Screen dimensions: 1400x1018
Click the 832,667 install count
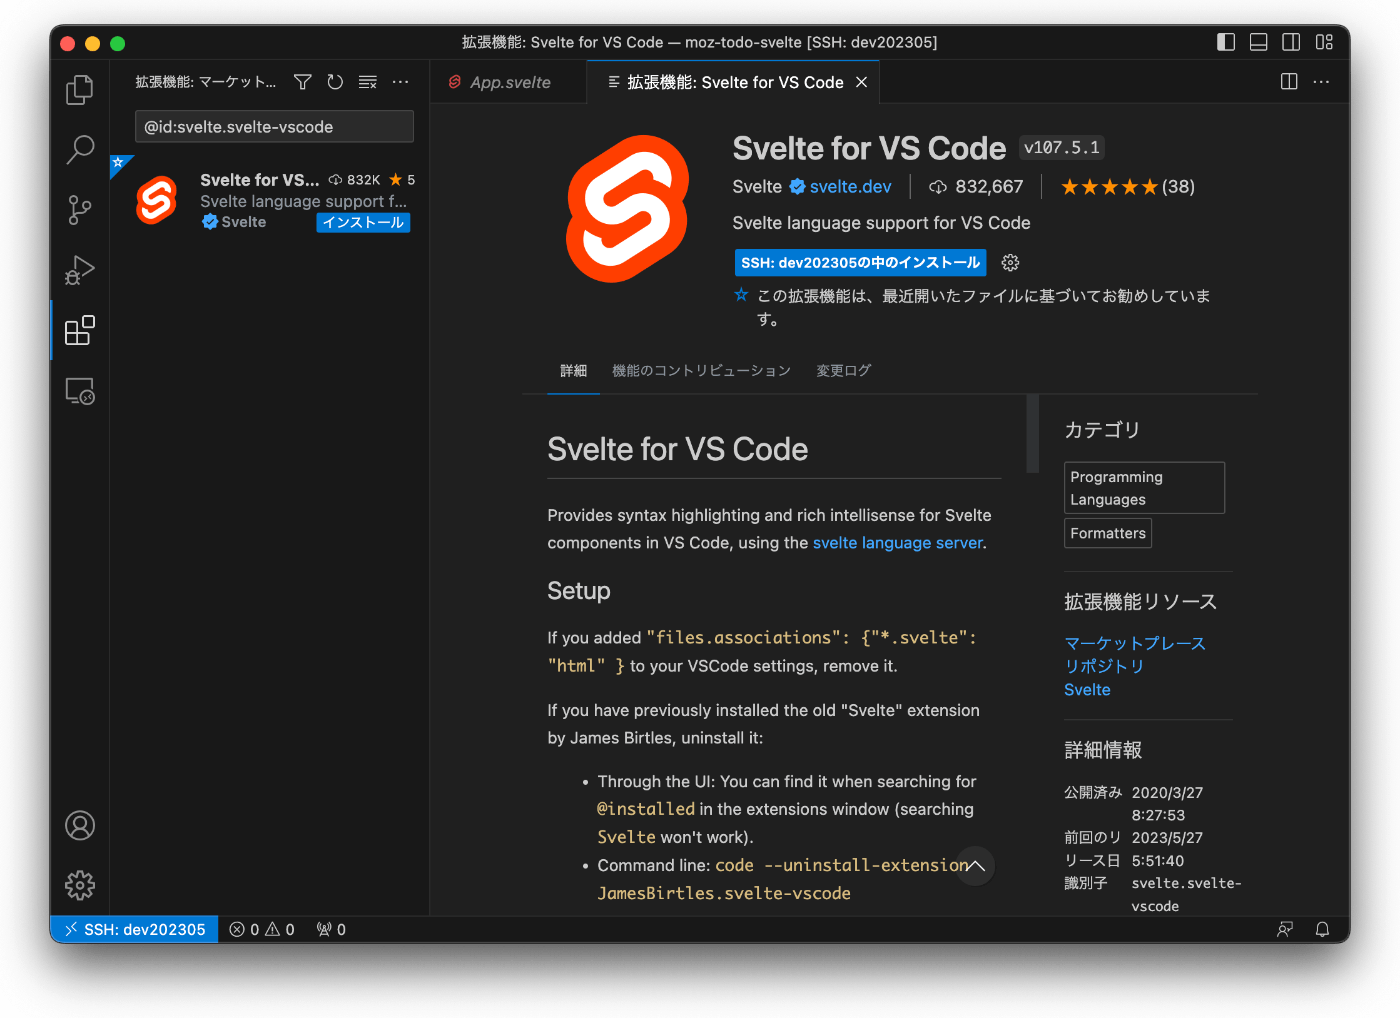(x=976, y=187)
